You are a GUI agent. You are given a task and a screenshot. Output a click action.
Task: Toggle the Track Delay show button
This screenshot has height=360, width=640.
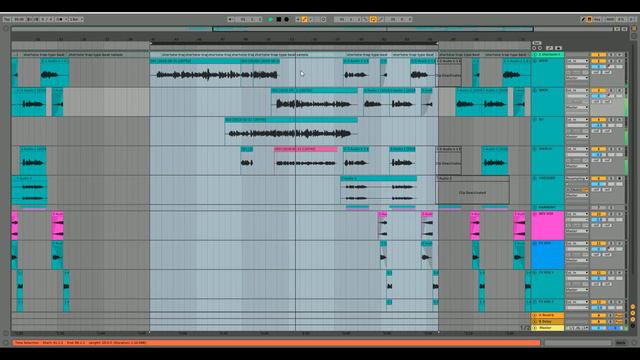(633, 325)
